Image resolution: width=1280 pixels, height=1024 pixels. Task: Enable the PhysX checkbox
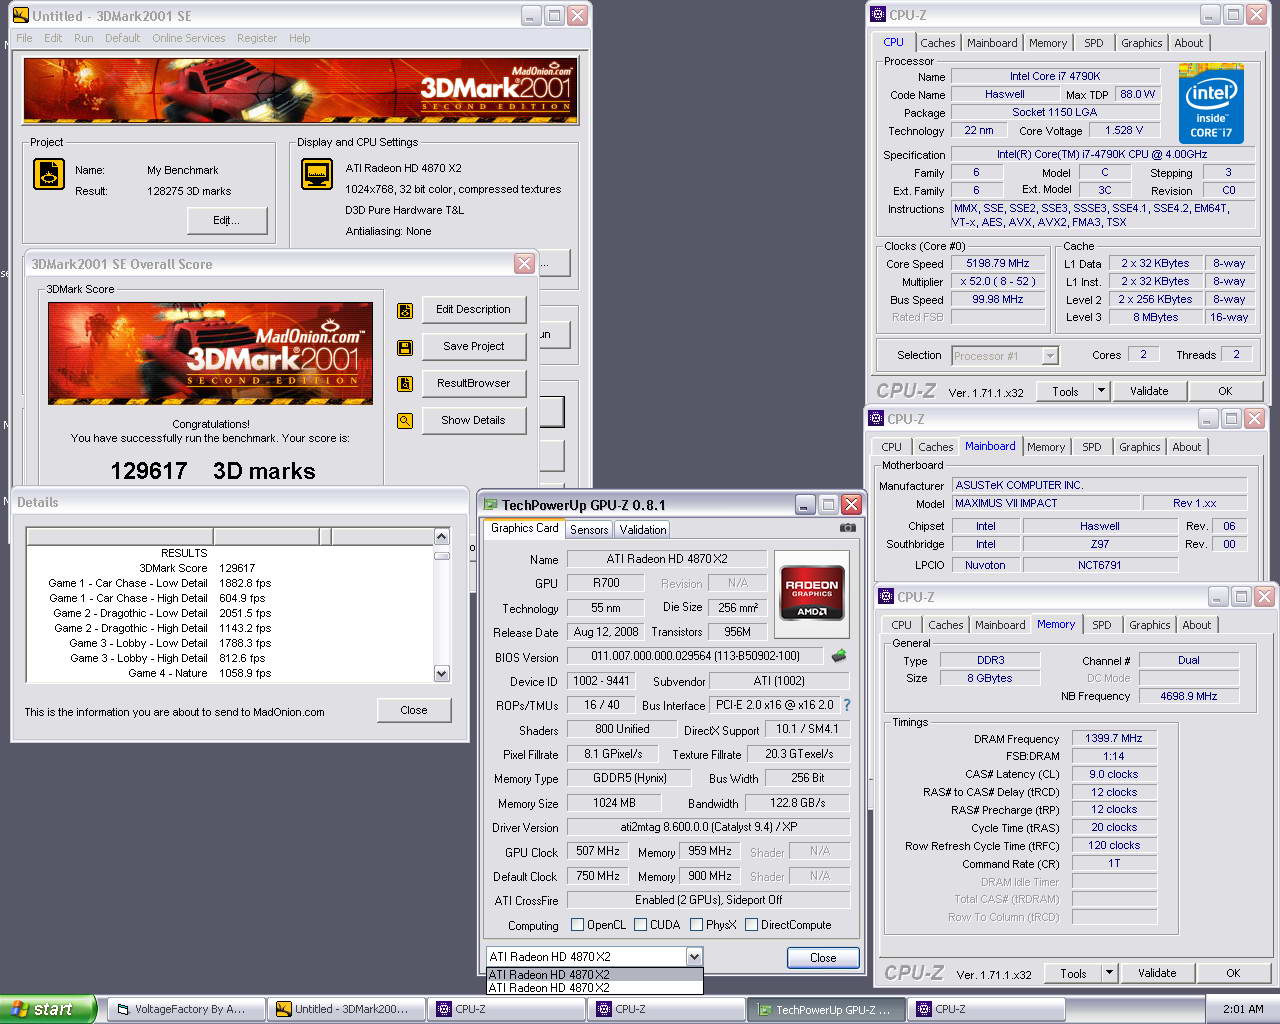(x=696, y=925)
